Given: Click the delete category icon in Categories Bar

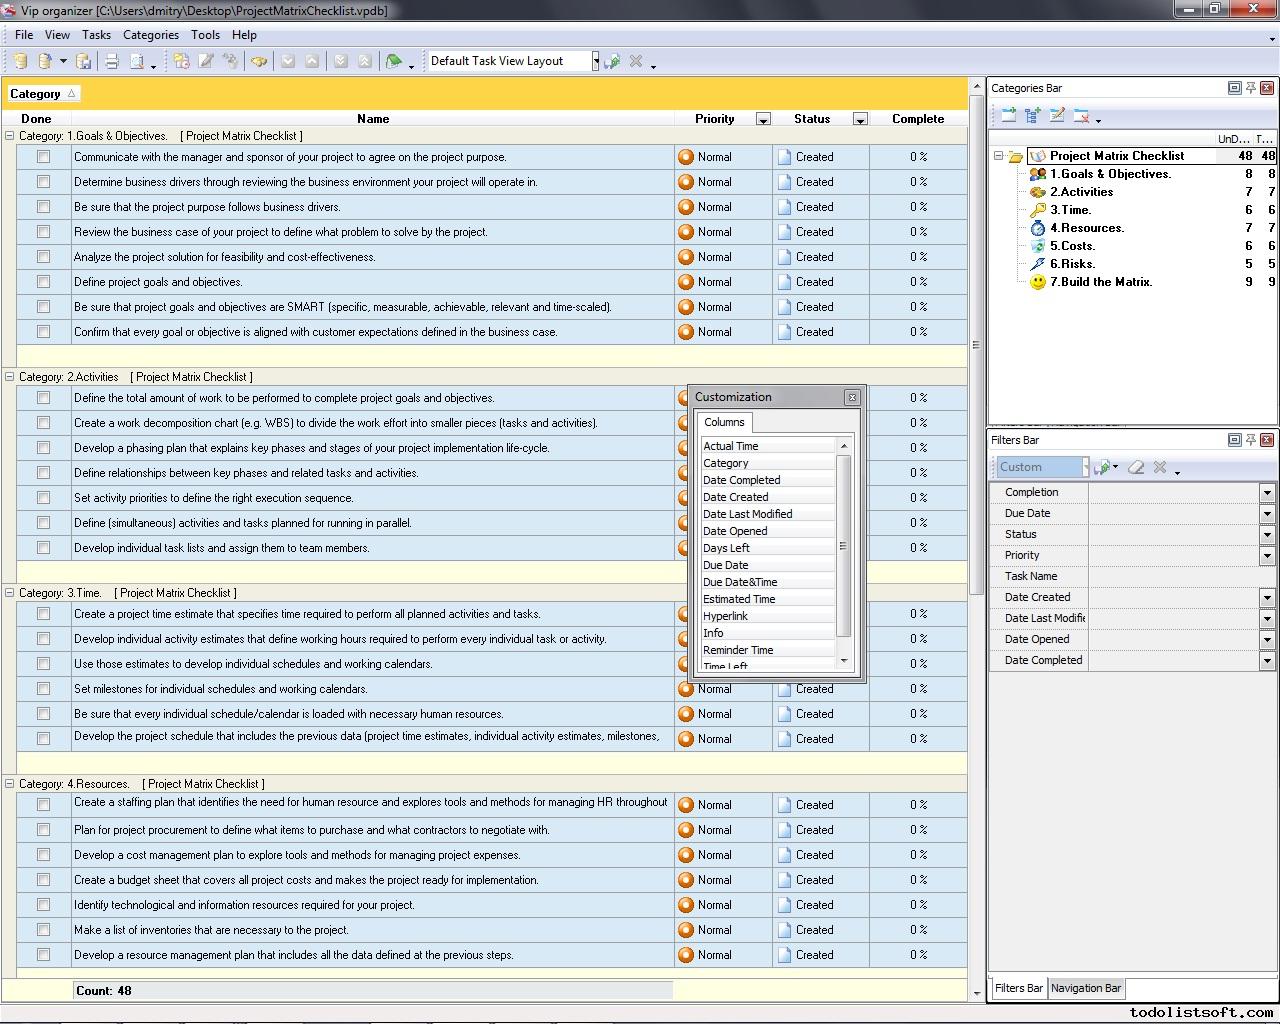Looking at the screenshot, I should coord(1081,116).
